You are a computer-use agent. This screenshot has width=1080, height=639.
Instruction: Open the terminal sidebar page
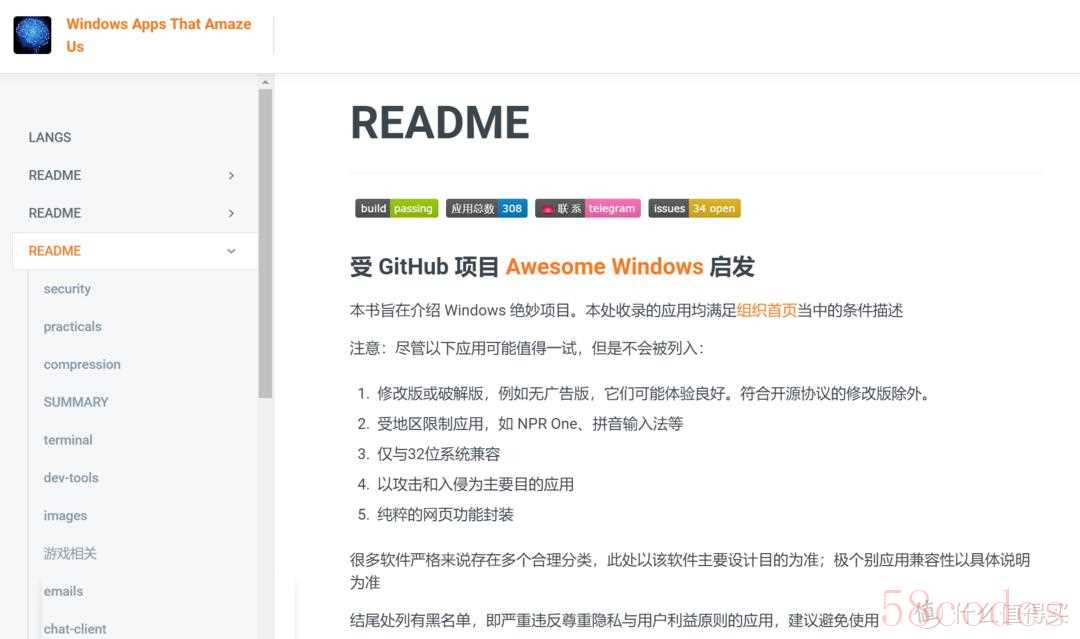(x=68, y=440)
